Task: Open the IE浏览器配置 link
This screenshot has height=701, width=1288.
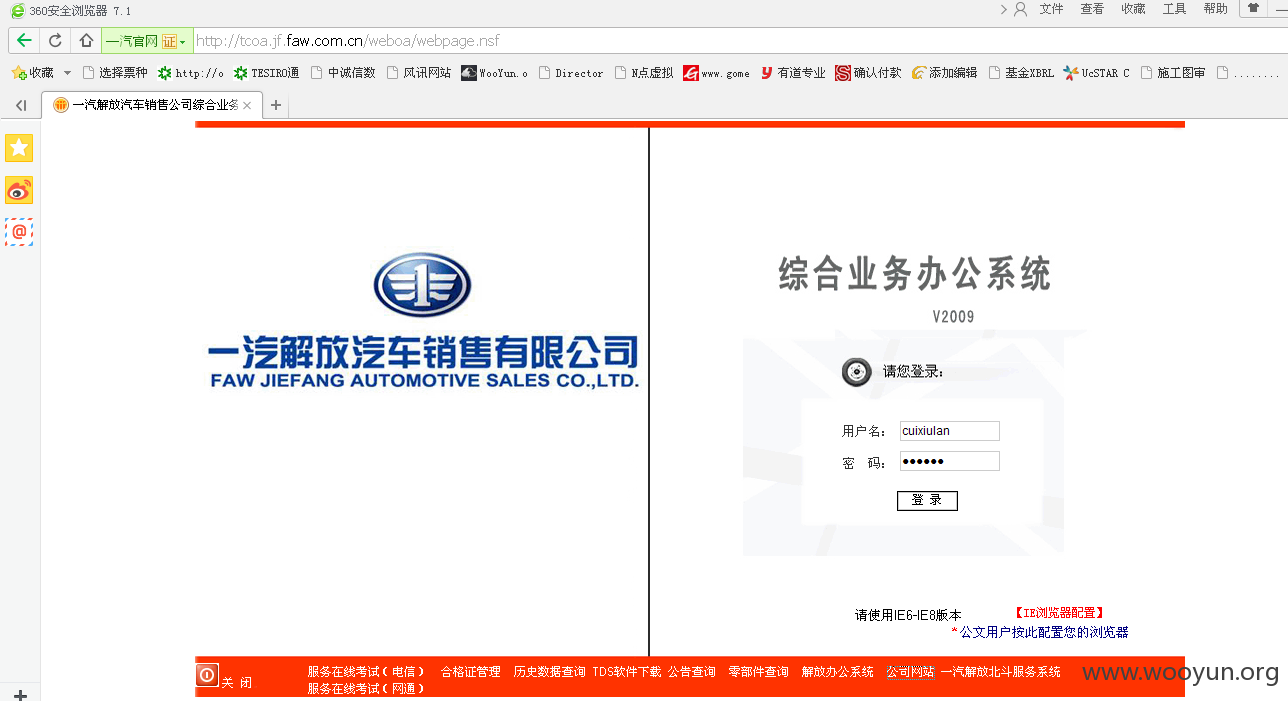Action: [1059, 613]
